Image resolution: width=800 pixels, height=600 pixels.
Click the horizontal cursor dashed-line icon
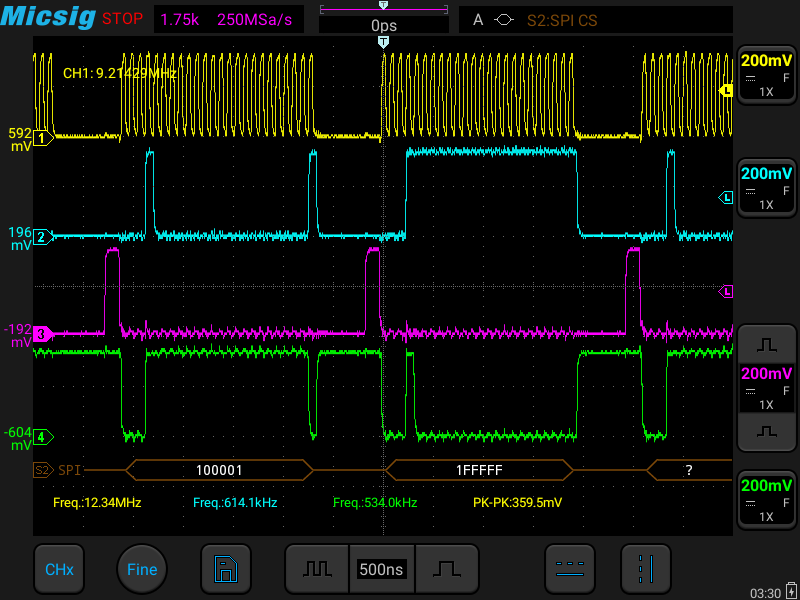point(569,569)
